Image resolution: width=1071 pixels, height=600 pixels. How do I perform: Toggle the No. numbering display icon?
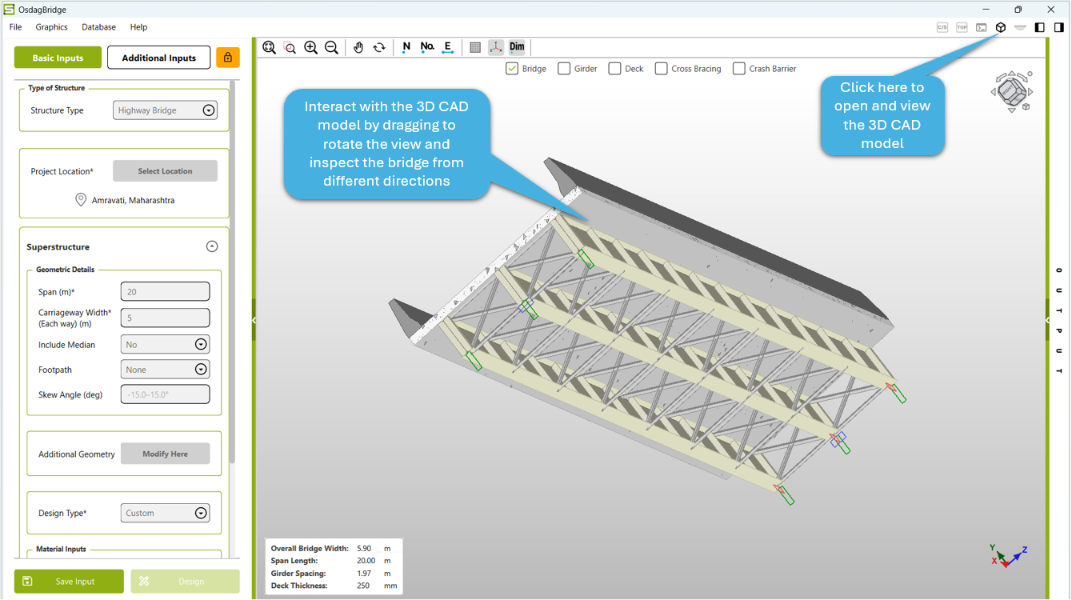[x=427, y=47]
